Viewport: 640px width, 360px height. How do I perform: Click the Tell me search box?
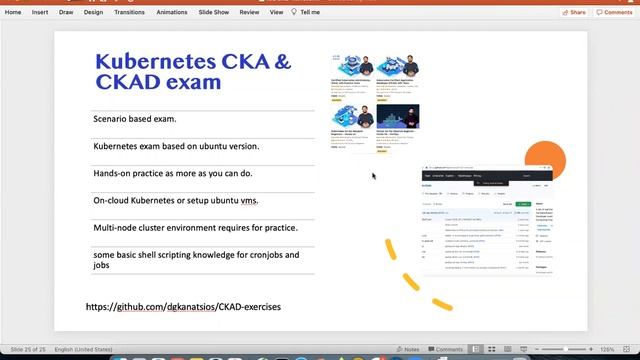(x=310, y=12)
